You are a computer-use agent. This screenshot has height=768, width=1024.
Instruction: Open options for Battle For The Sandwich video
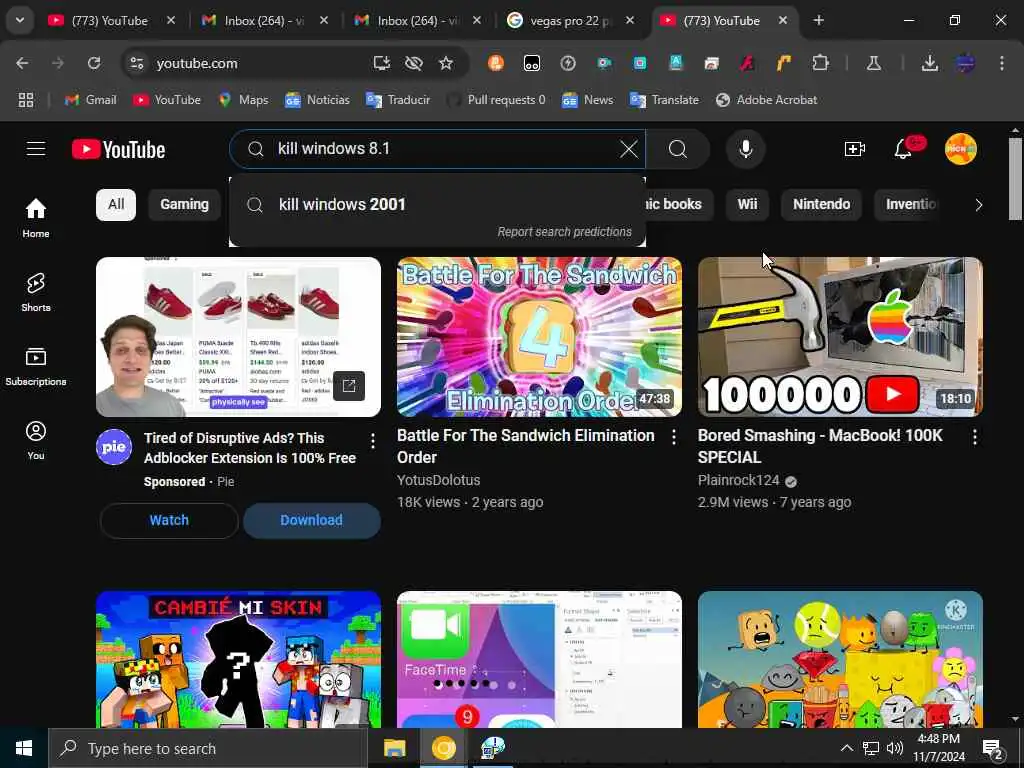coord(673,438)
